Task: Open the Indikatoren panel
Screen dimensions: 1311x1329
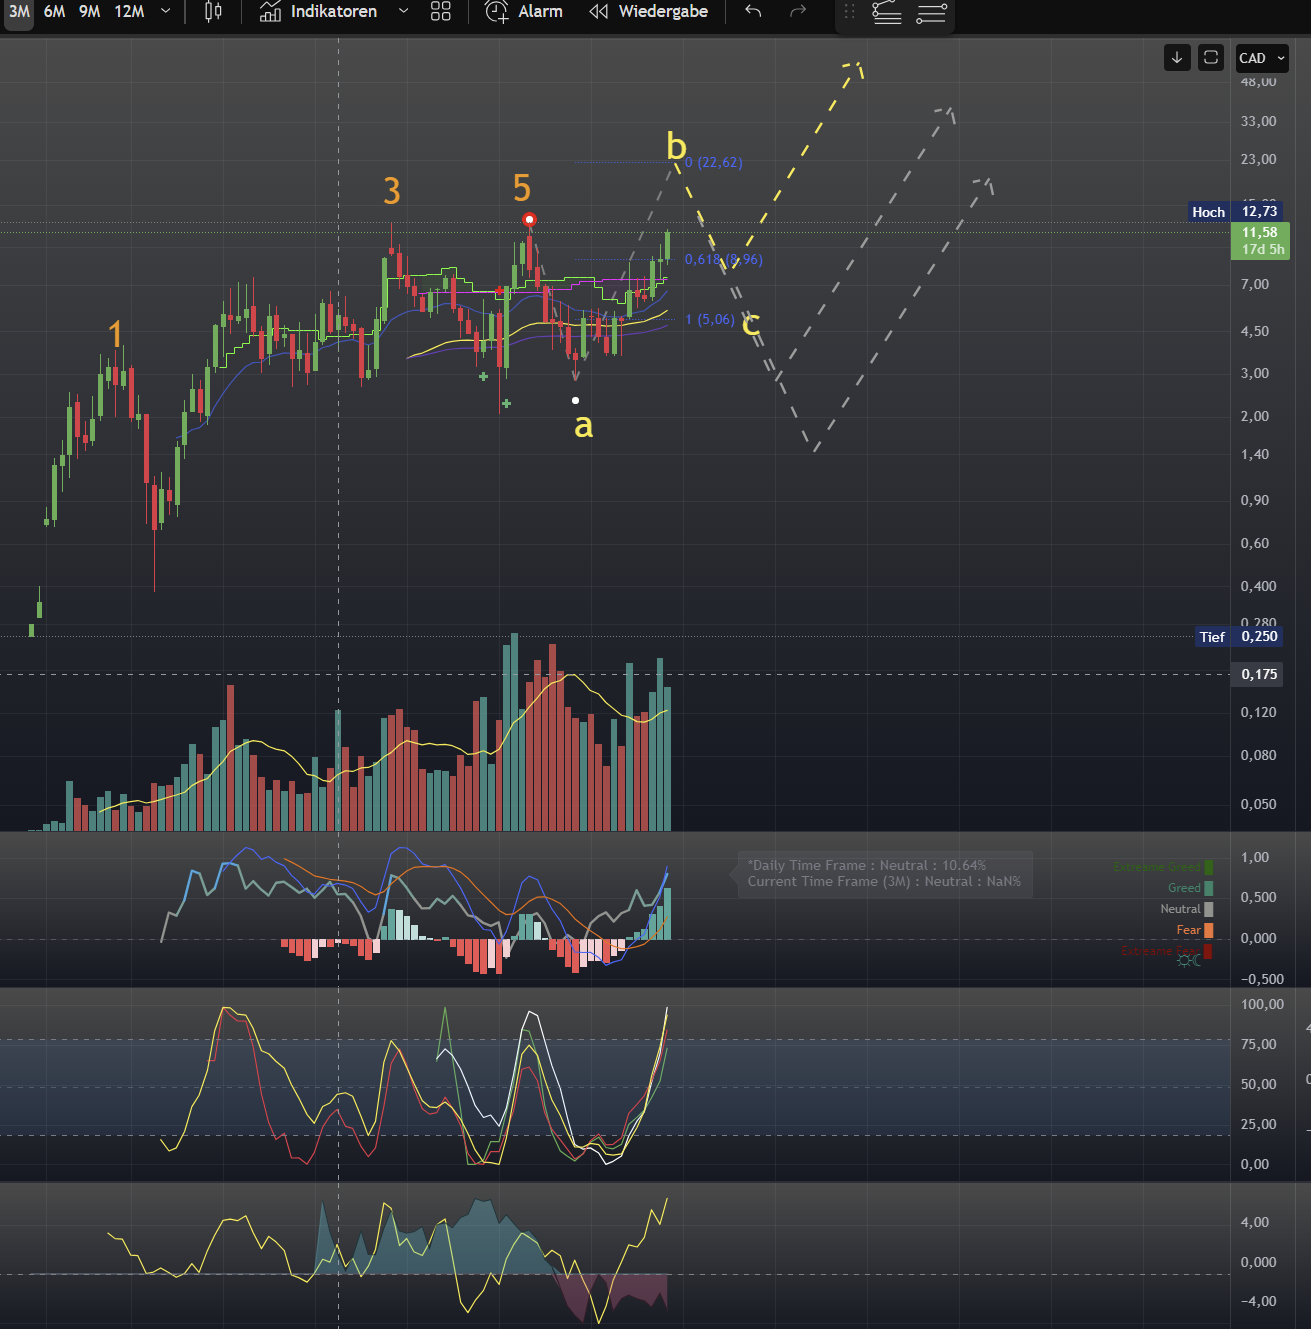Action: (x=319, y=12)
